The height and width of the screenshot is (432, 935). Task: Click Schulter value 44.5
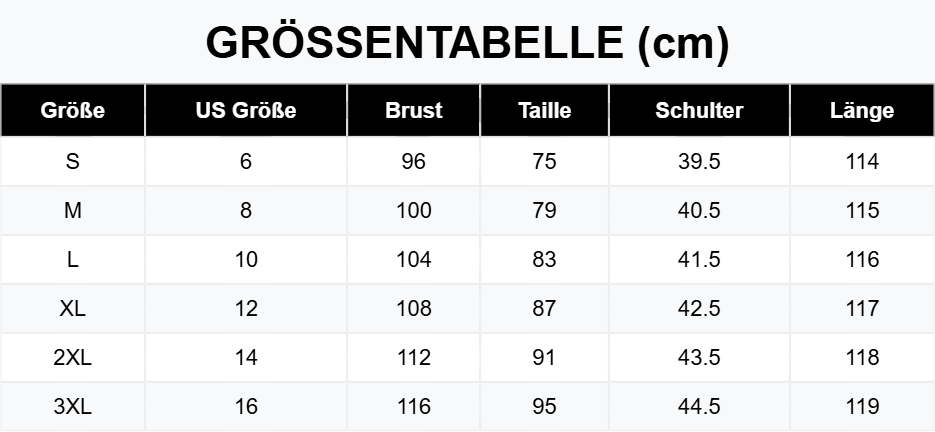pos(699,406)
